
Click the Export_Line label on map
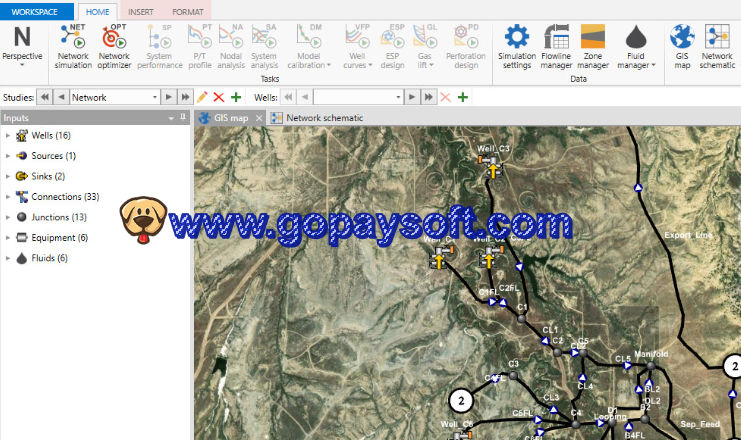(x=688, y=235)
